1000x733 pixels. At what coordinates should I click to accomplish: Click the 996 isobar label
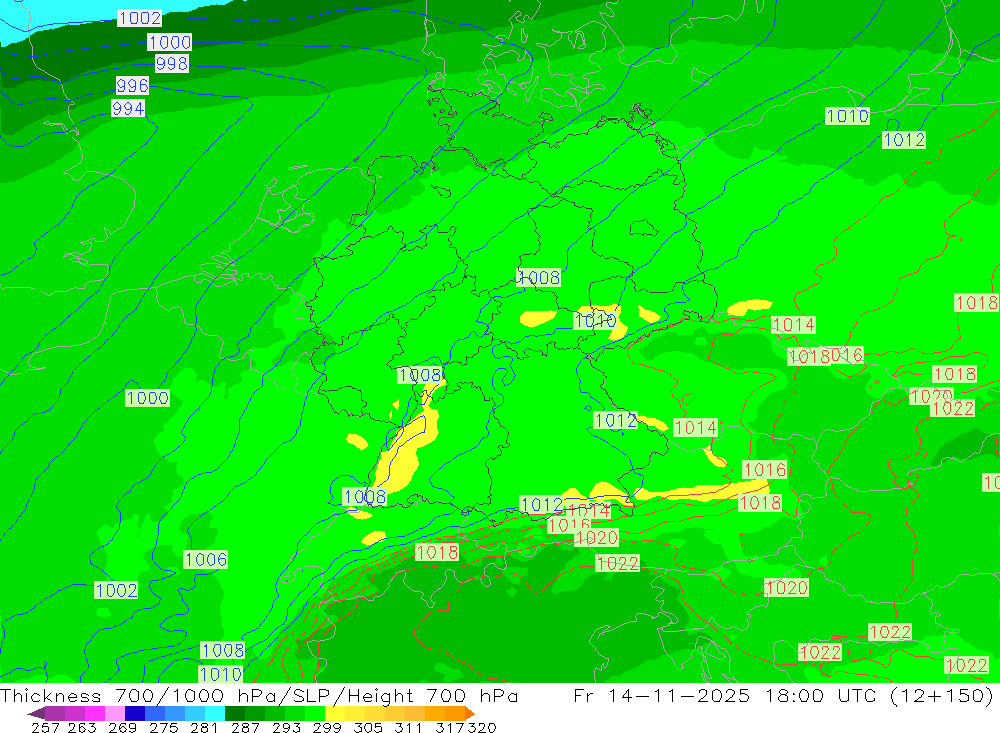133,85
